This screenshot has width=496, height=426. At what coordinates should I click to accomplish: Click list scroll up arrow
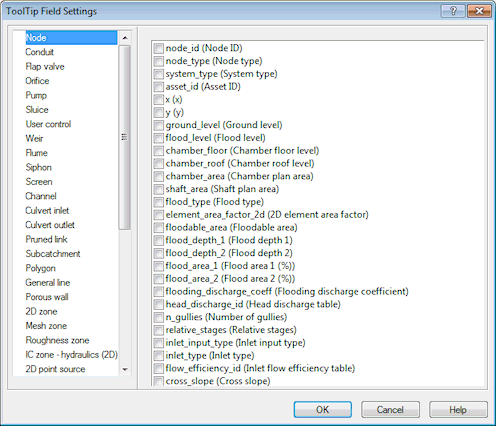(125, 38)
